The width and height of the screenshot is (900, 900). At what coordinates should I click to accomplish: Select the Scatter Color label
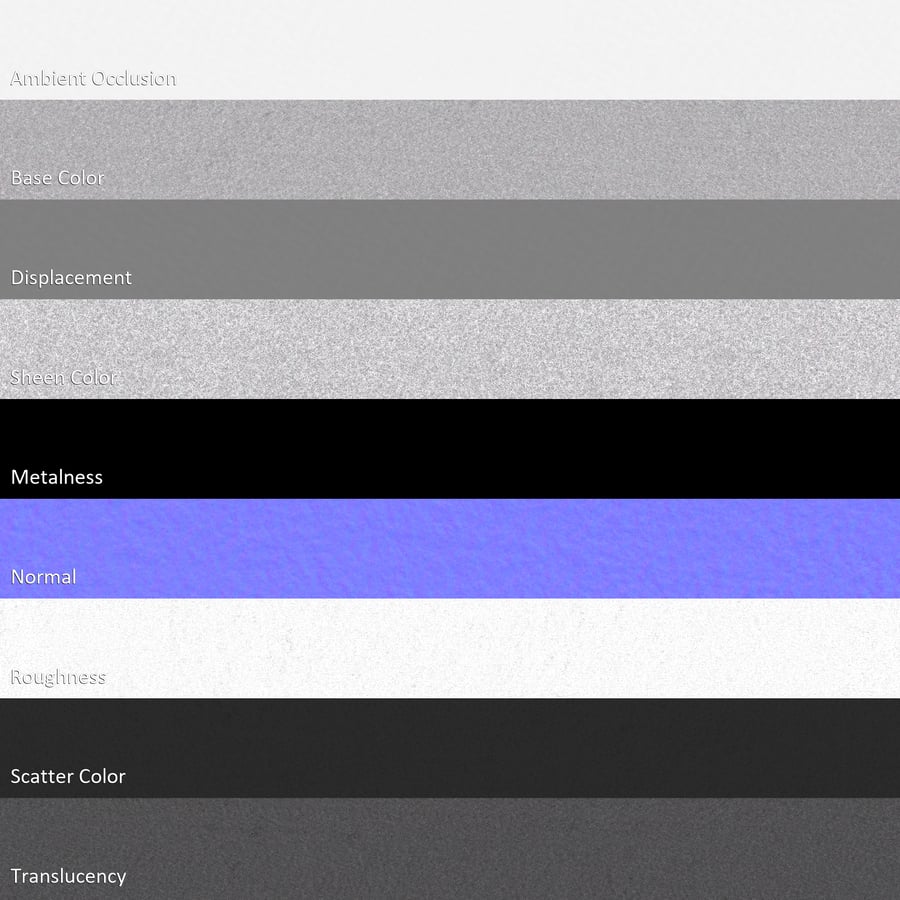tap(68, 777)
